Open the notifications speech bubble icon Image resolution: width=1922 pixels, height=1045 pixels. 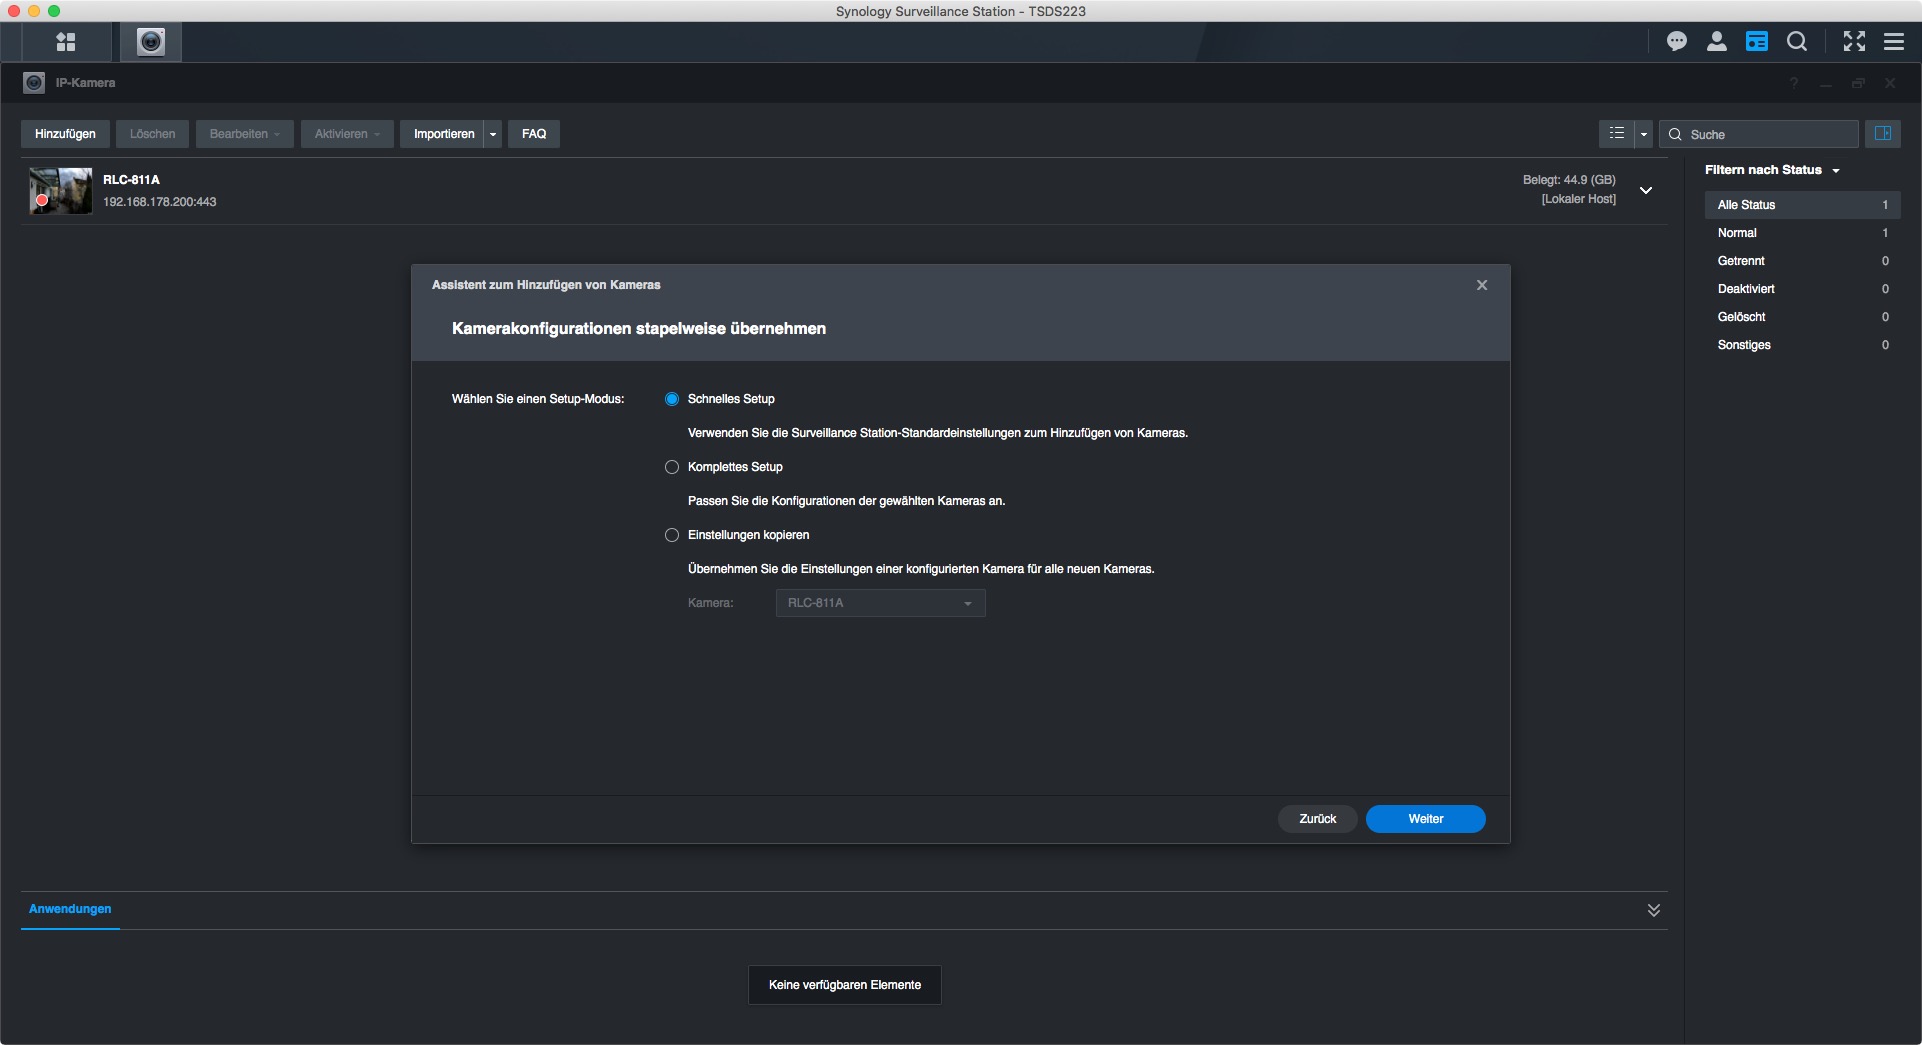pos(1677,41)
